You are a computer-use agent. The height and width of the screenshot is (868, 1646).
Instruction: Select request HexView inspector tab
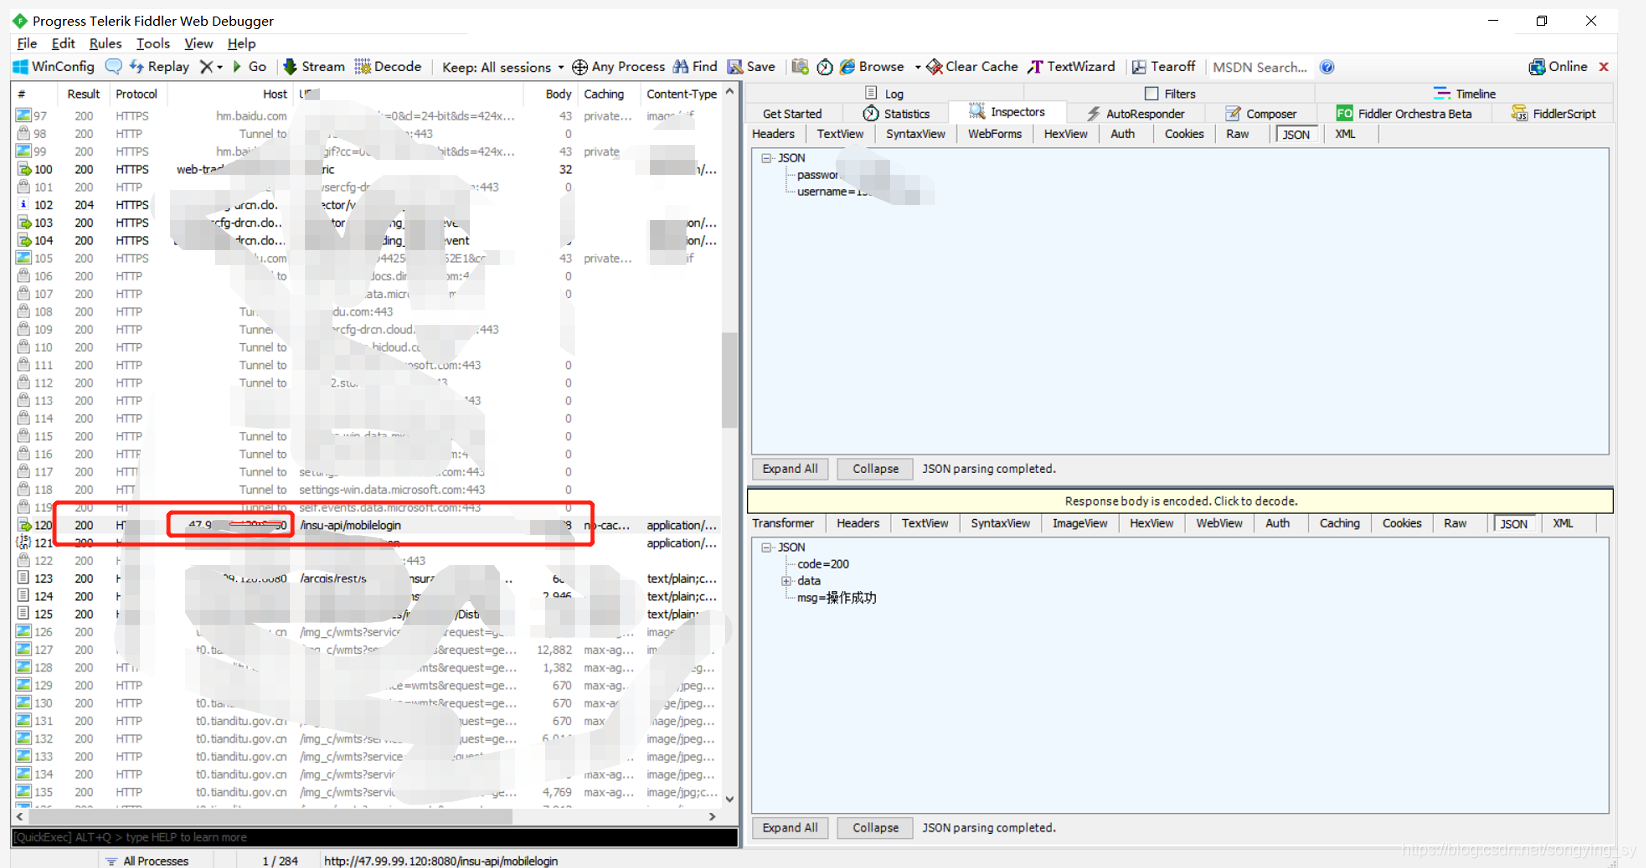tap(1065, 134)
